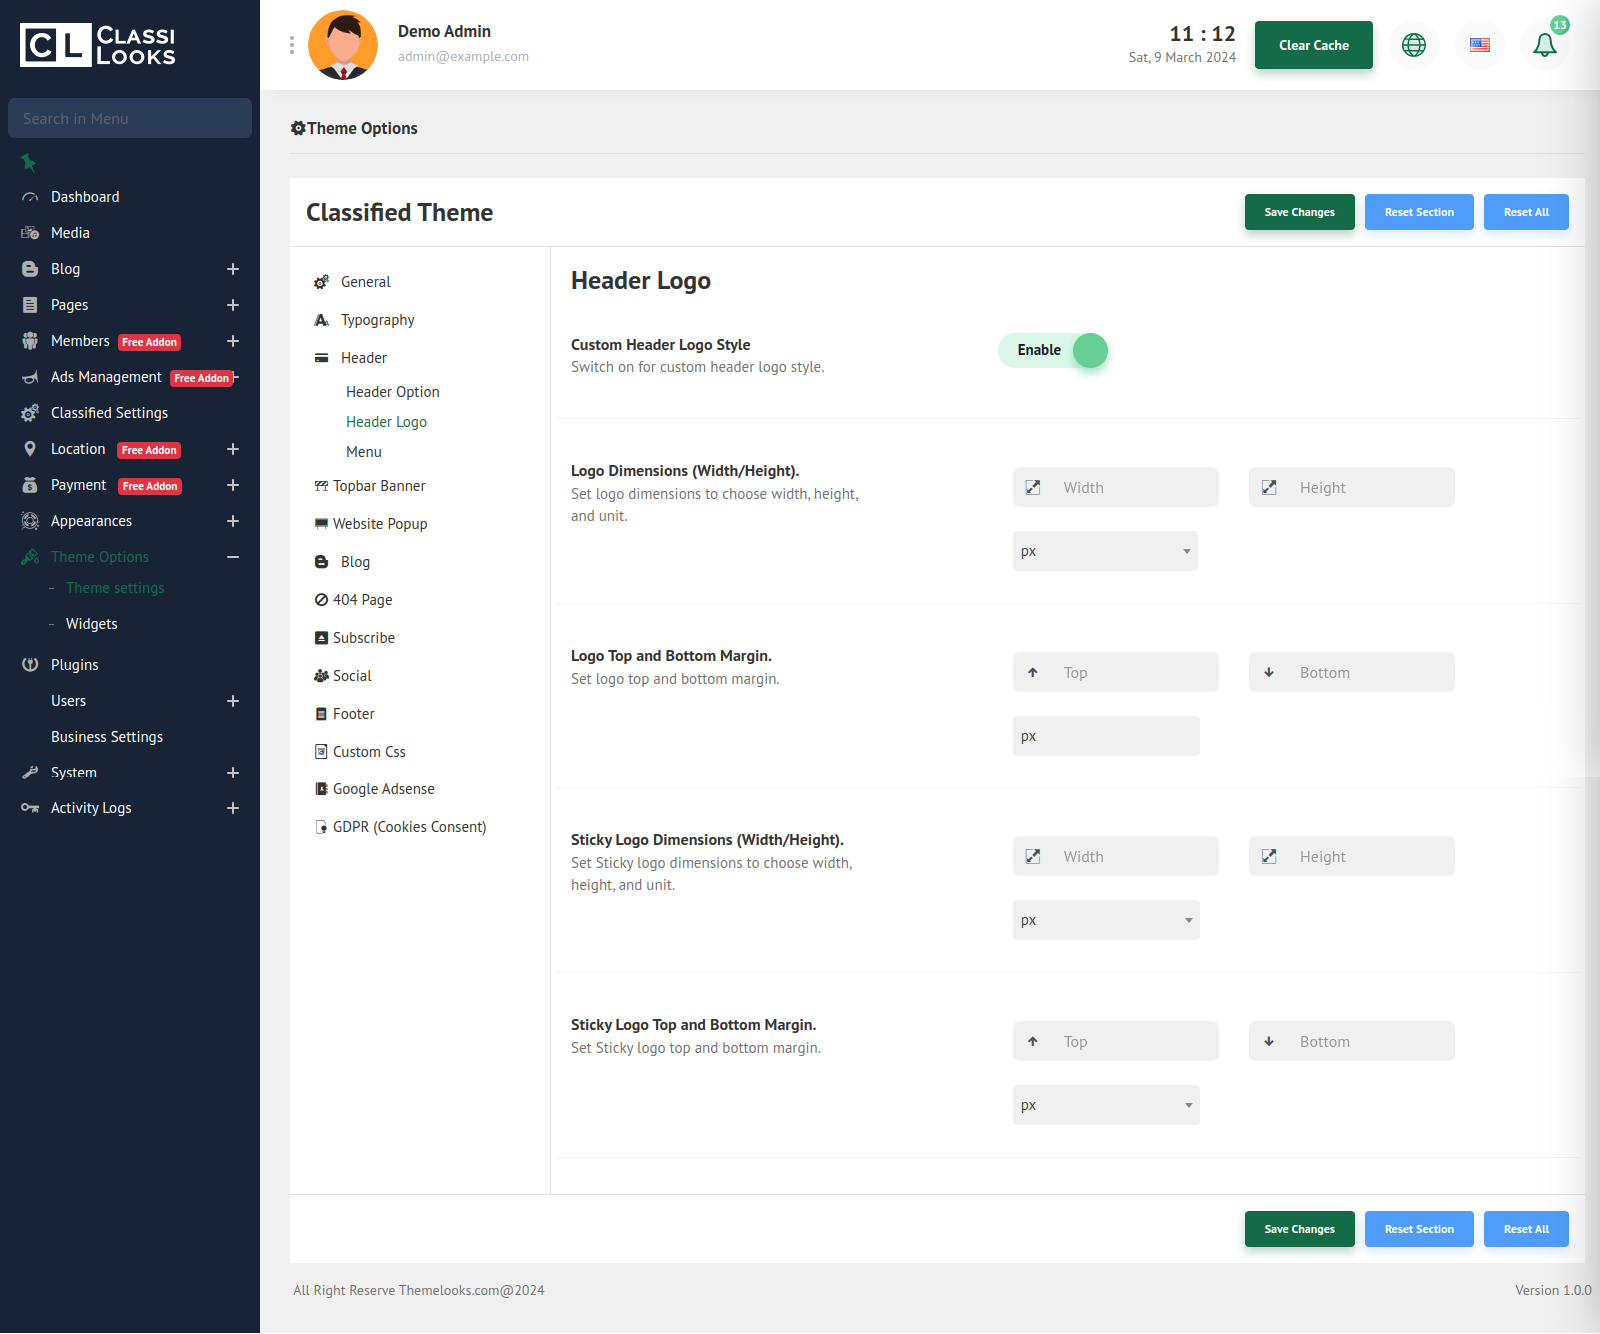
Task: Click the Clear Cache button
Action: (1313, 45)
